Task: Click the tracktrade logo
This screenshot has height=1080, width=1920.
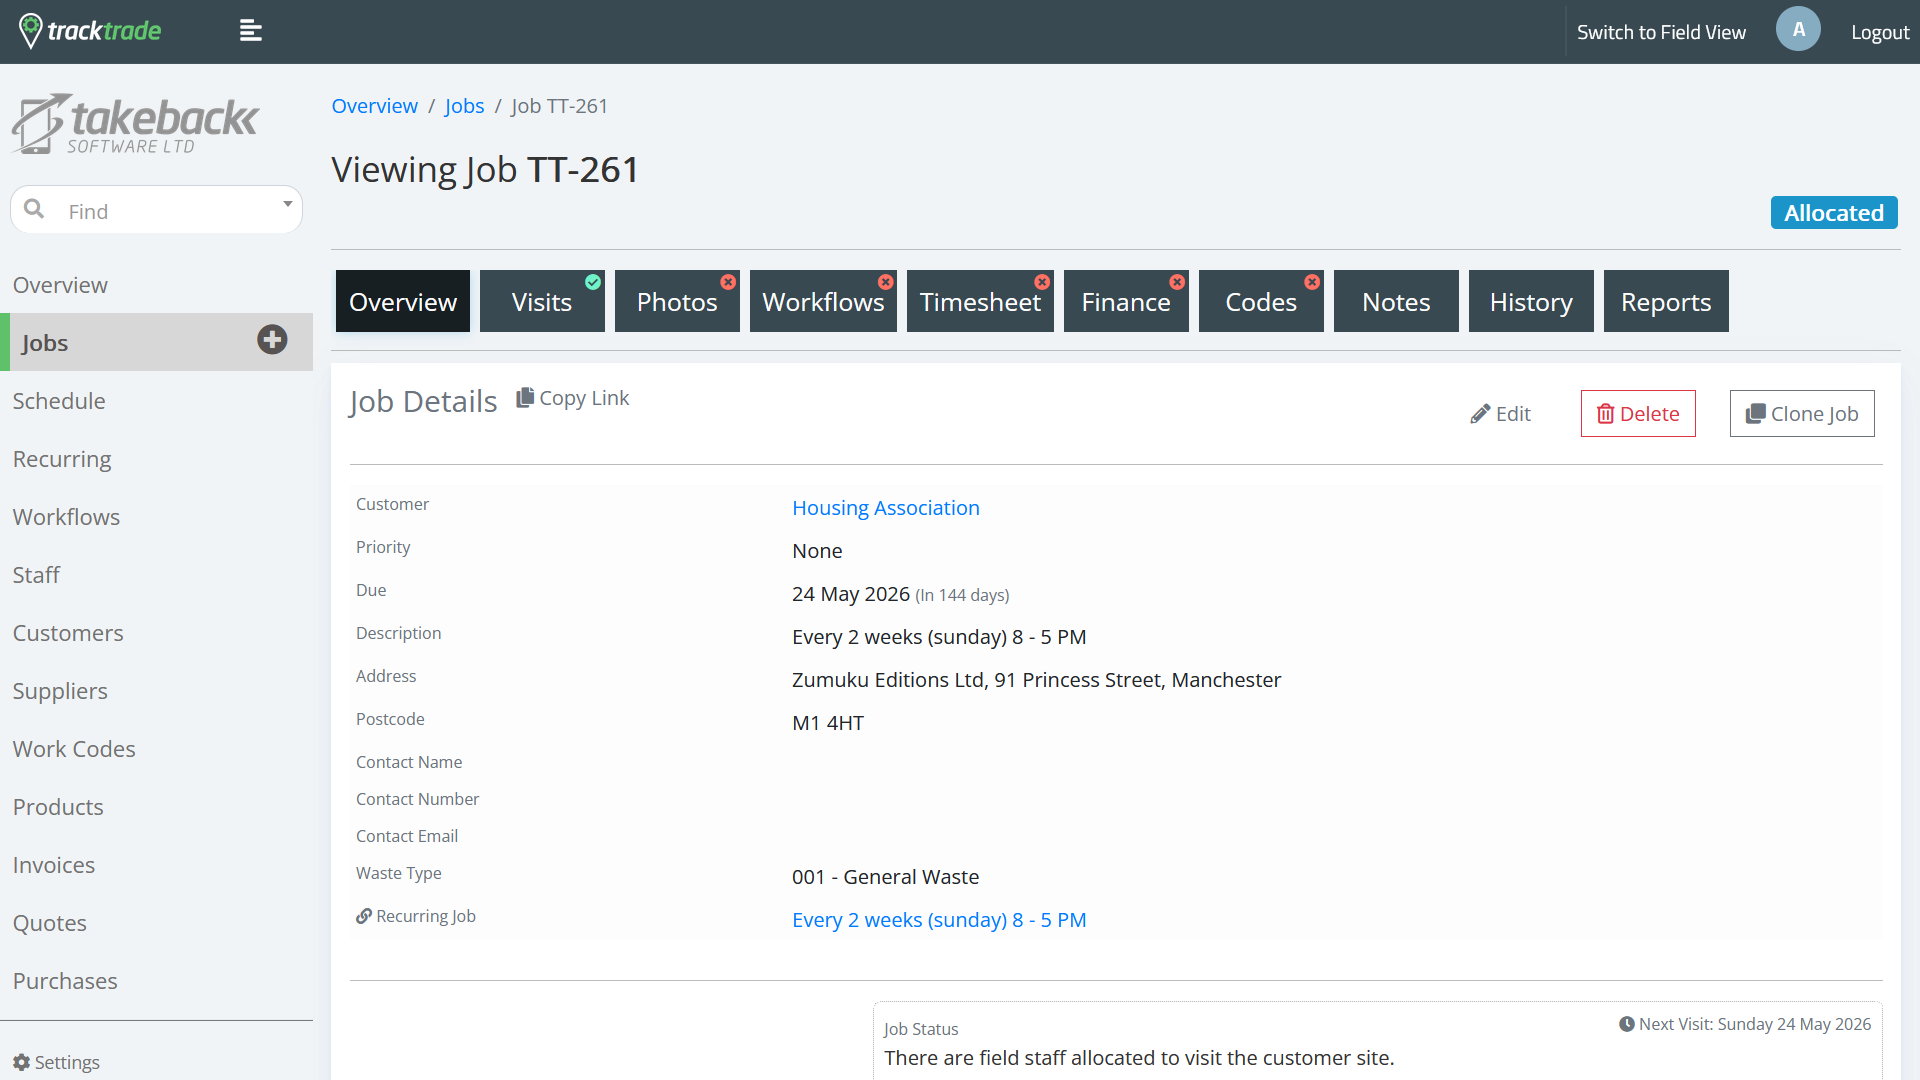Action: pos(91,31)
